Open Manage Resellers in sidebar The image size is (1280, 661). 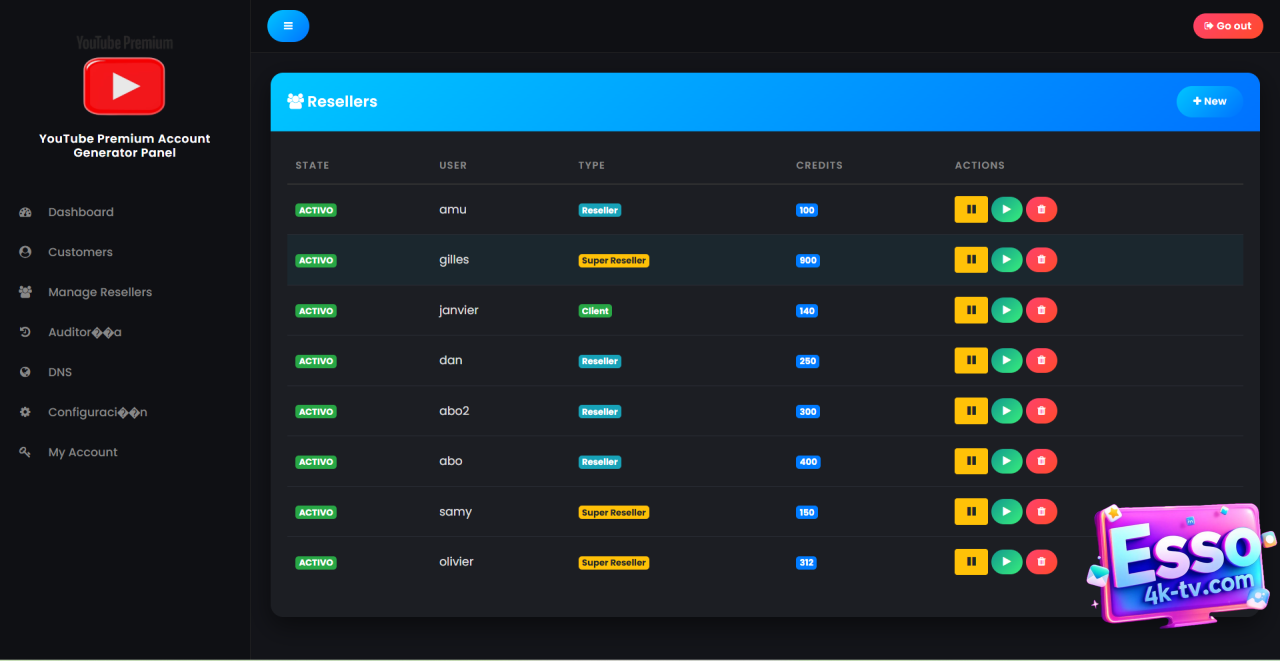point(99,292)
